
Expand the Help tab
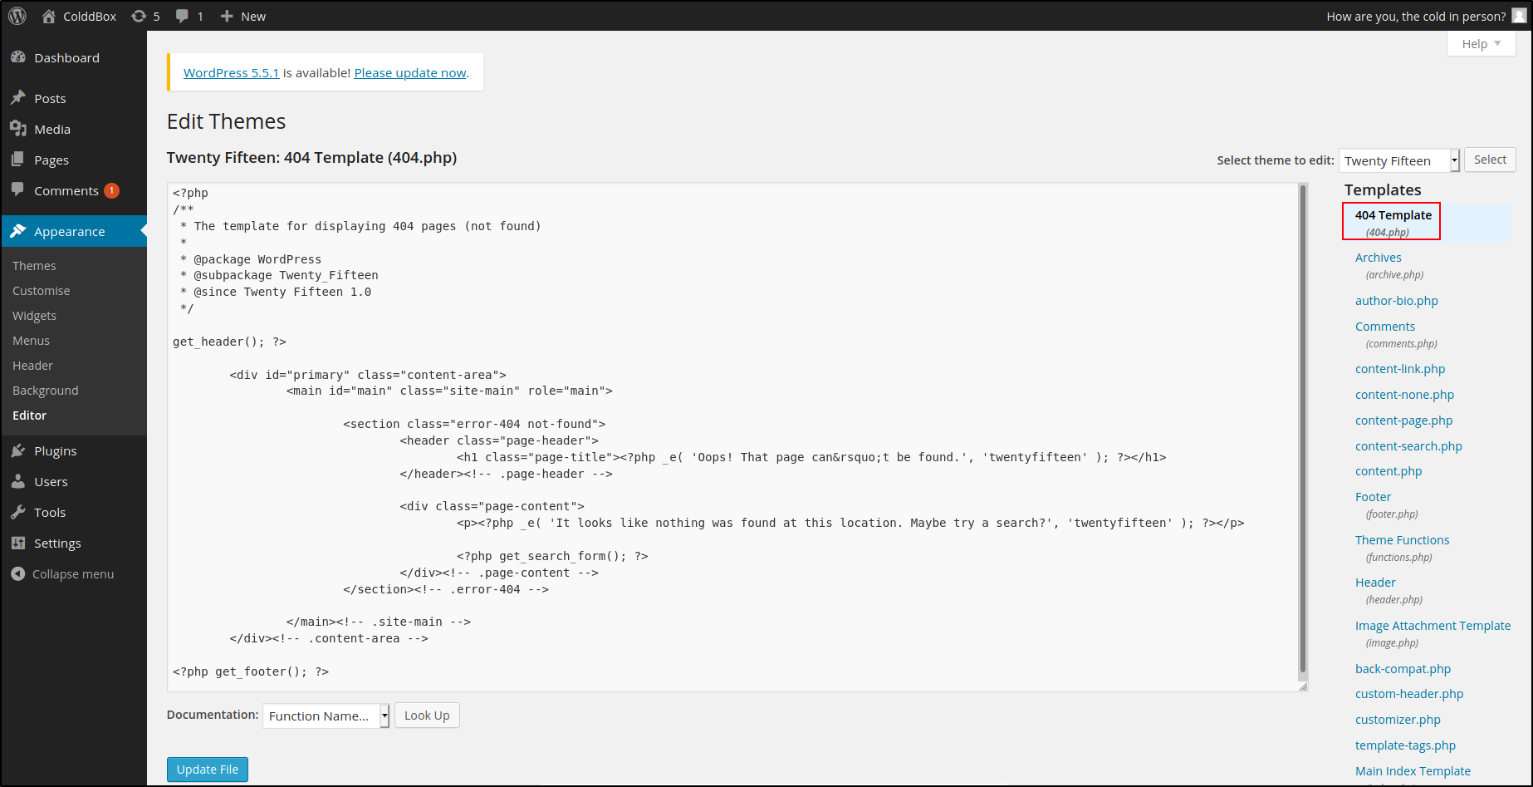(1481, 44)
